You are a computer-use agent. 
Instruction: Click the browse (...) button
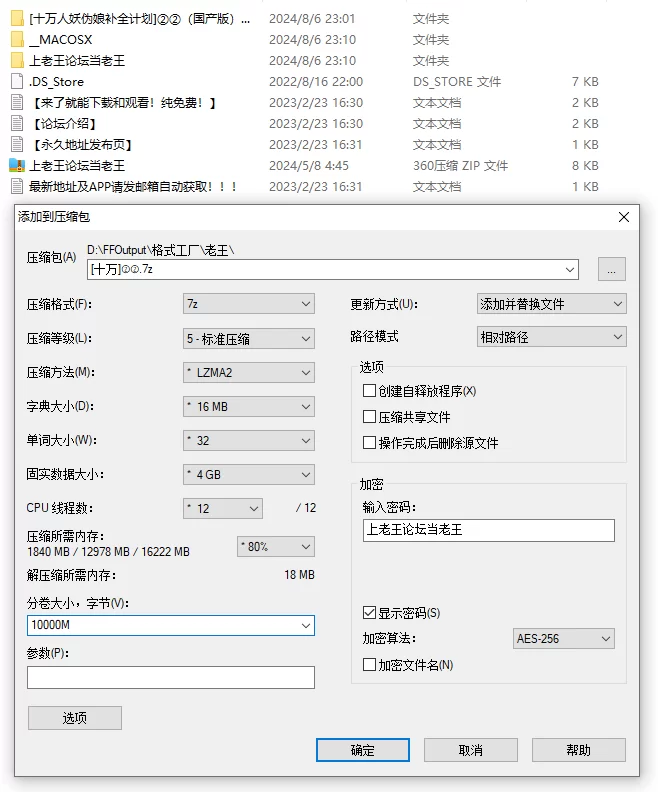point(612,269)
